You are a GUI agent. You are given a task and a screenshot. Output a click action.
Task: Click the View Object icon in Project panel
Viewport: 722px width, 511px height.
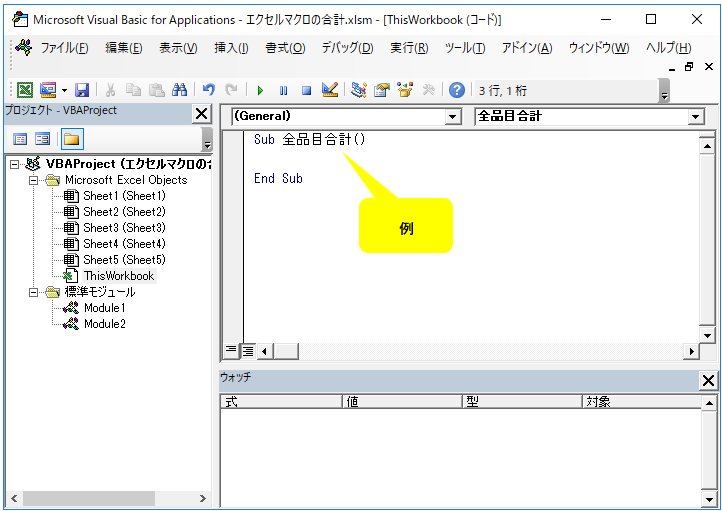coord(42,139)
